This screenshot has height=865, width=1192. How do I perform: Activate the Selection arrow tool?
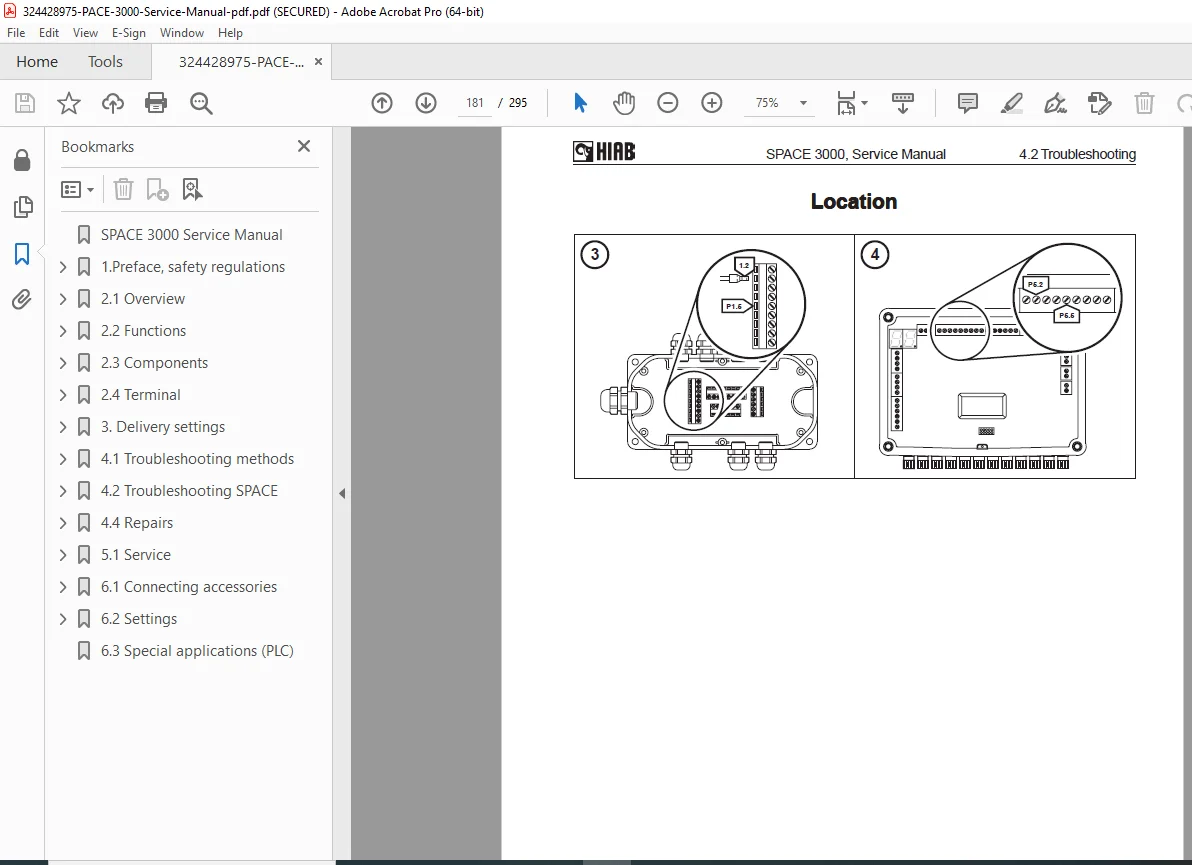point(580,103)
